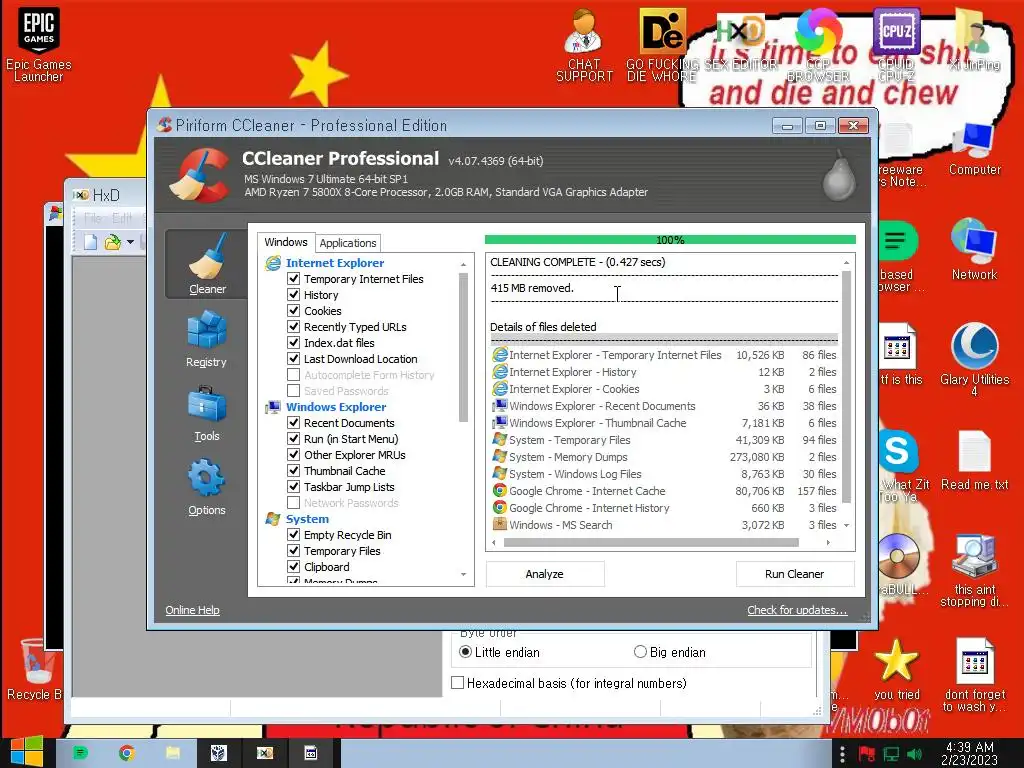1024x768 pixels.
Task: Open the Read me.txt desktop file
Action: tap(974, 461)
